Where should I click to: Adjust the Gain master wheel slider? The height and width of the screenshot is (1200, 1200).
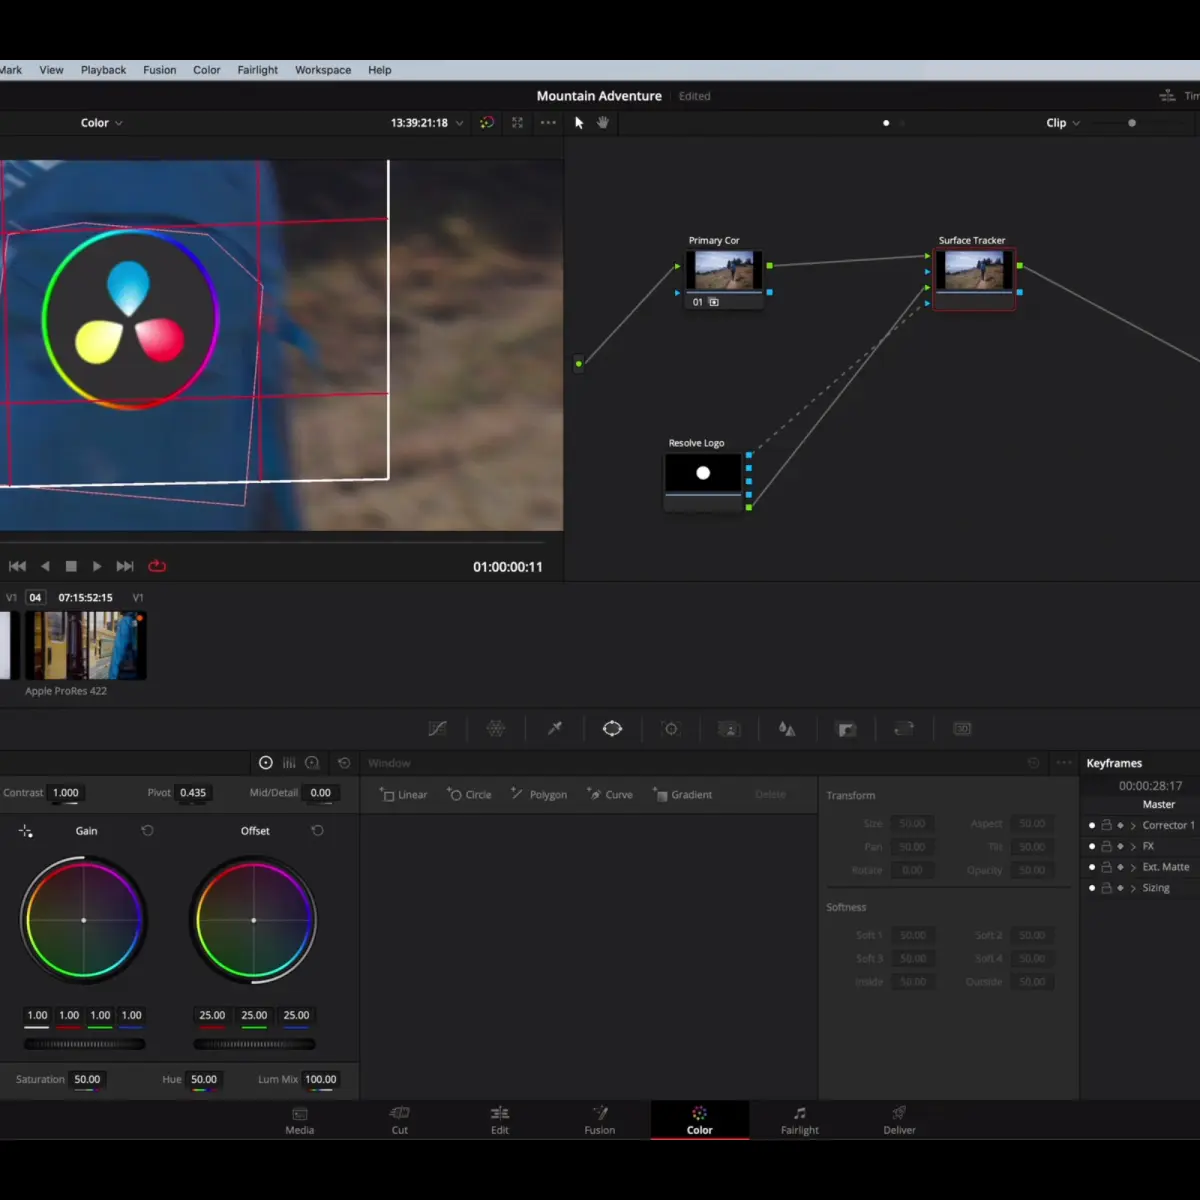pyautogui.click(x=85, y=1044)
